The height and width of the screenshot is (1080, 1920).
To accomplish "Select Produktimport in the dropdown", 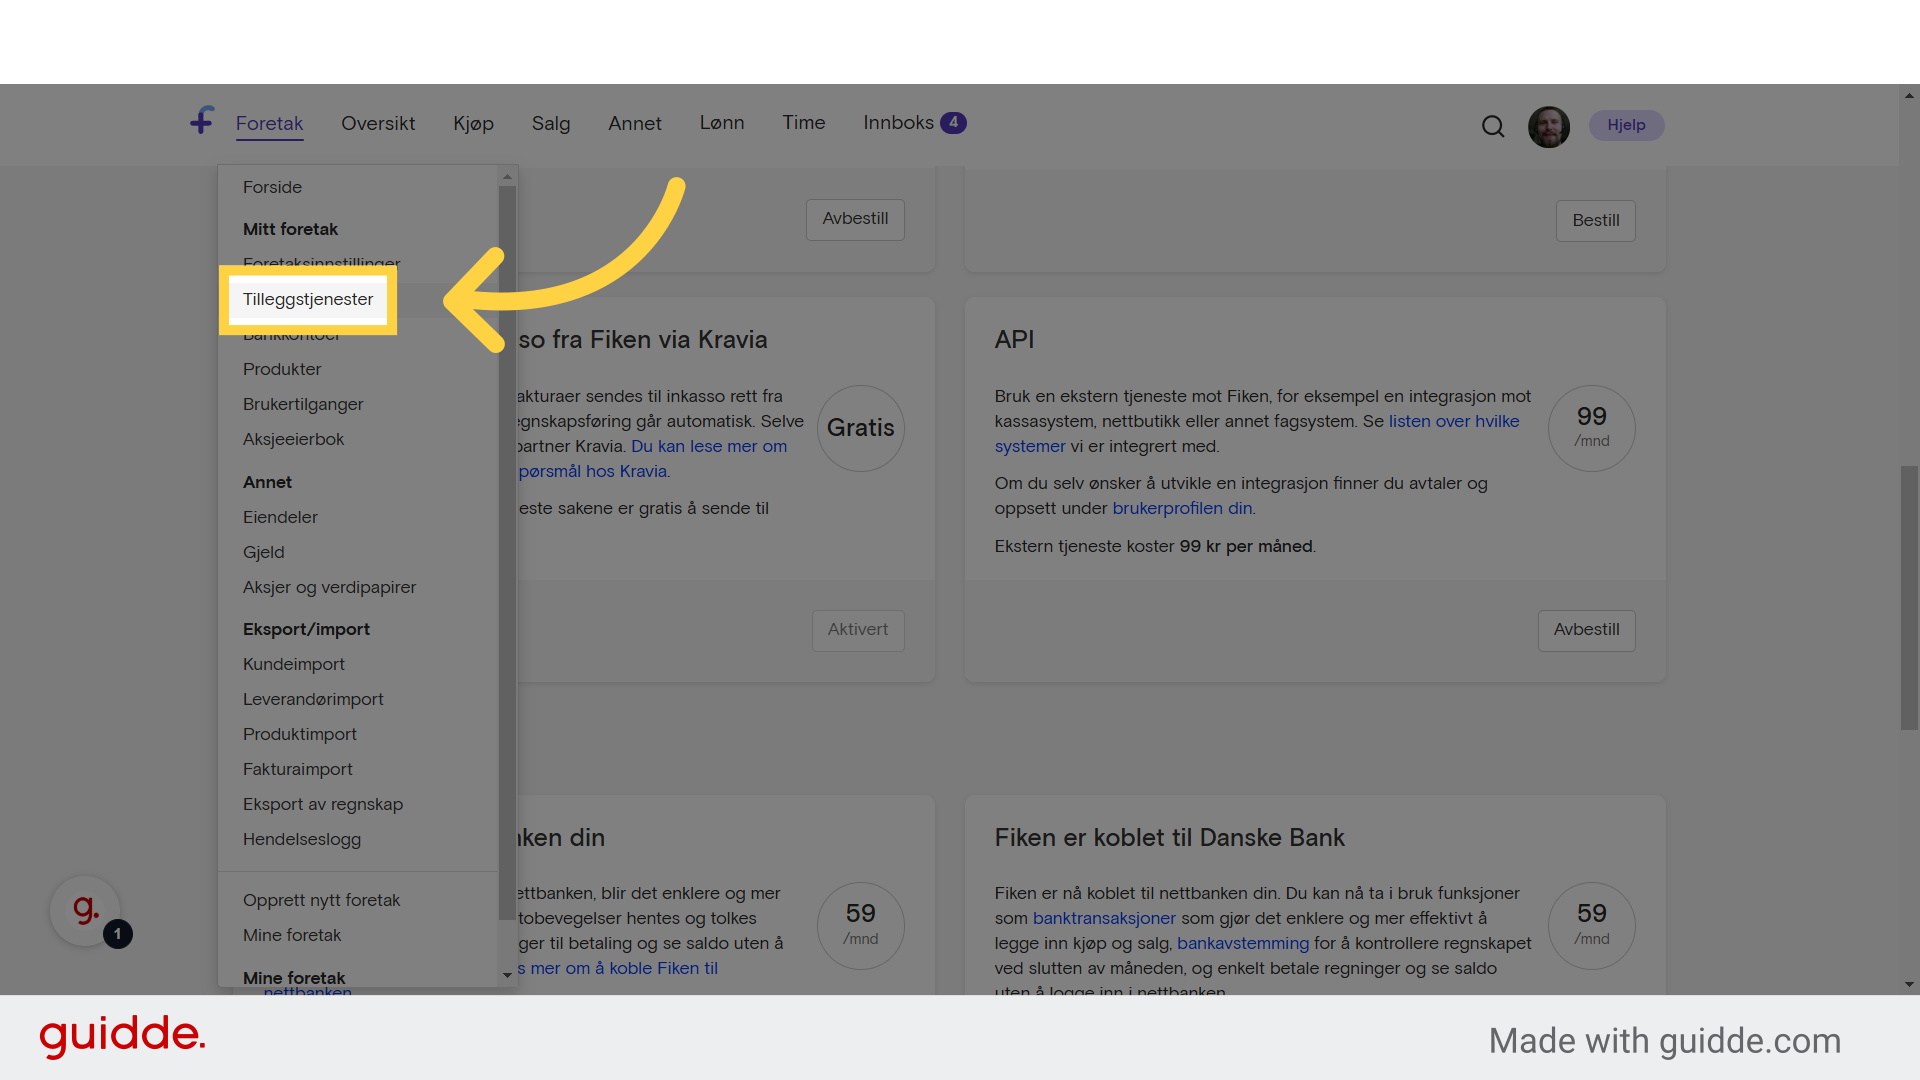I will coord(300,734).
